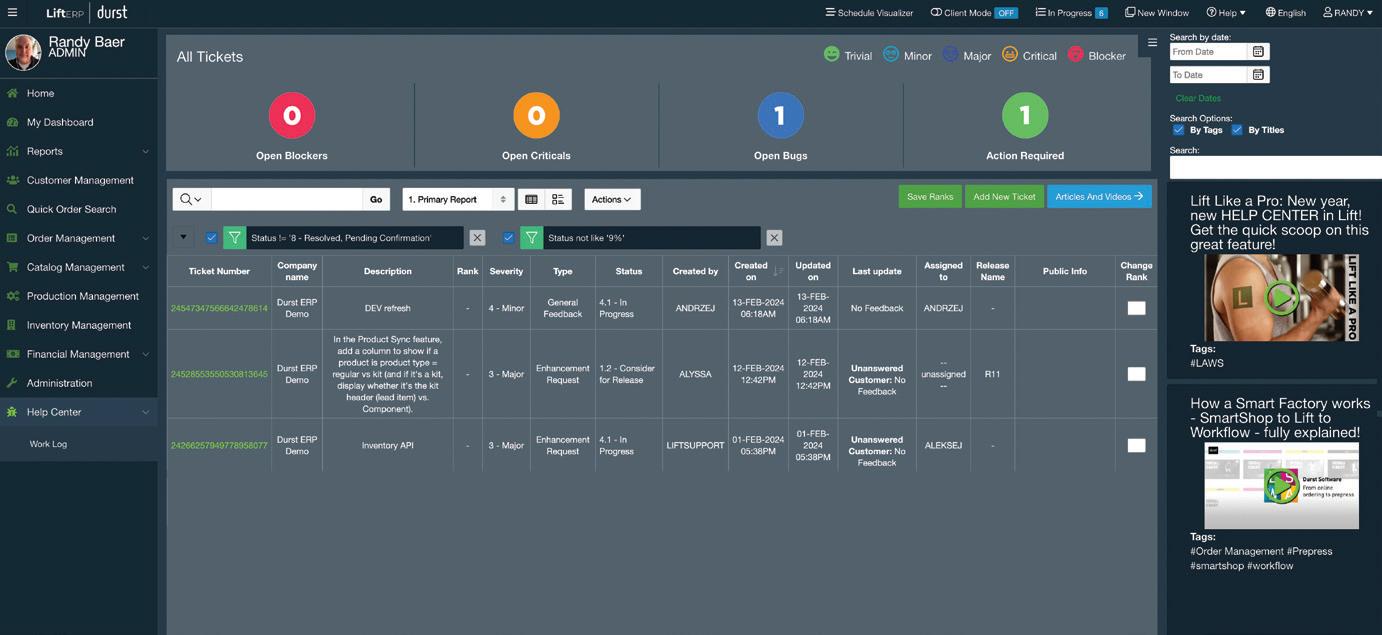The width and height of the screenshot is (1382, 635).
Task: Uncheck the By Tags search option
Action: 1178,130
